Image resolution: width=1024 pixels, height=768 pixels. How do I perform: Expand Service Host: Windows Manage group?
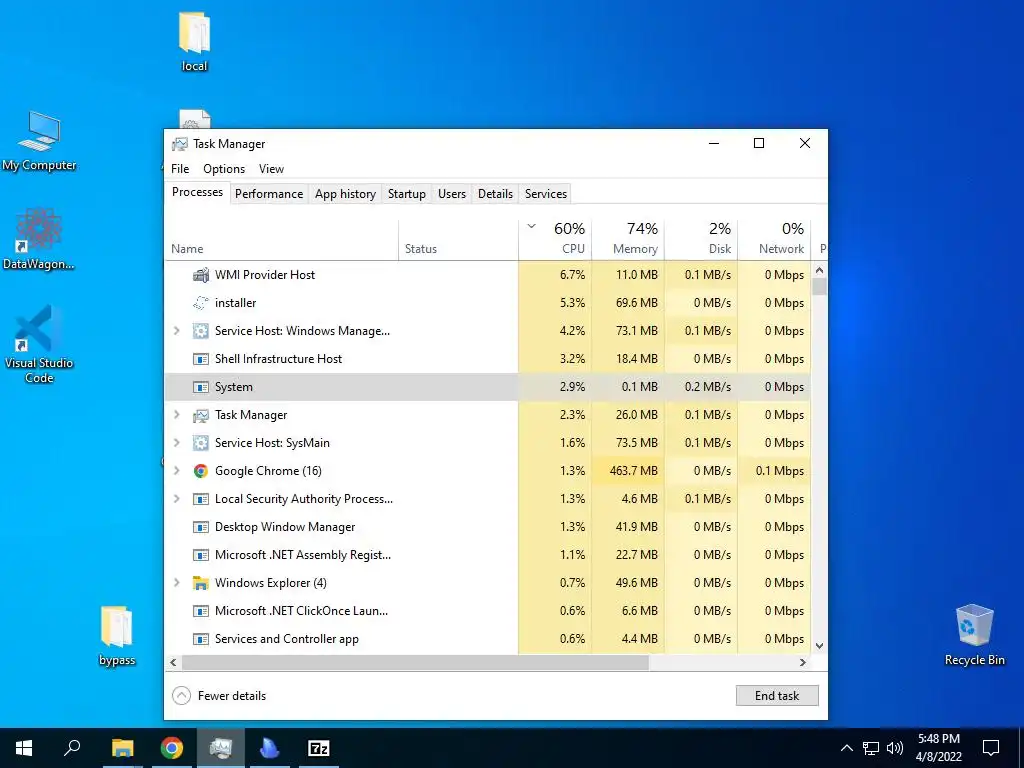(x=176, y=331)
